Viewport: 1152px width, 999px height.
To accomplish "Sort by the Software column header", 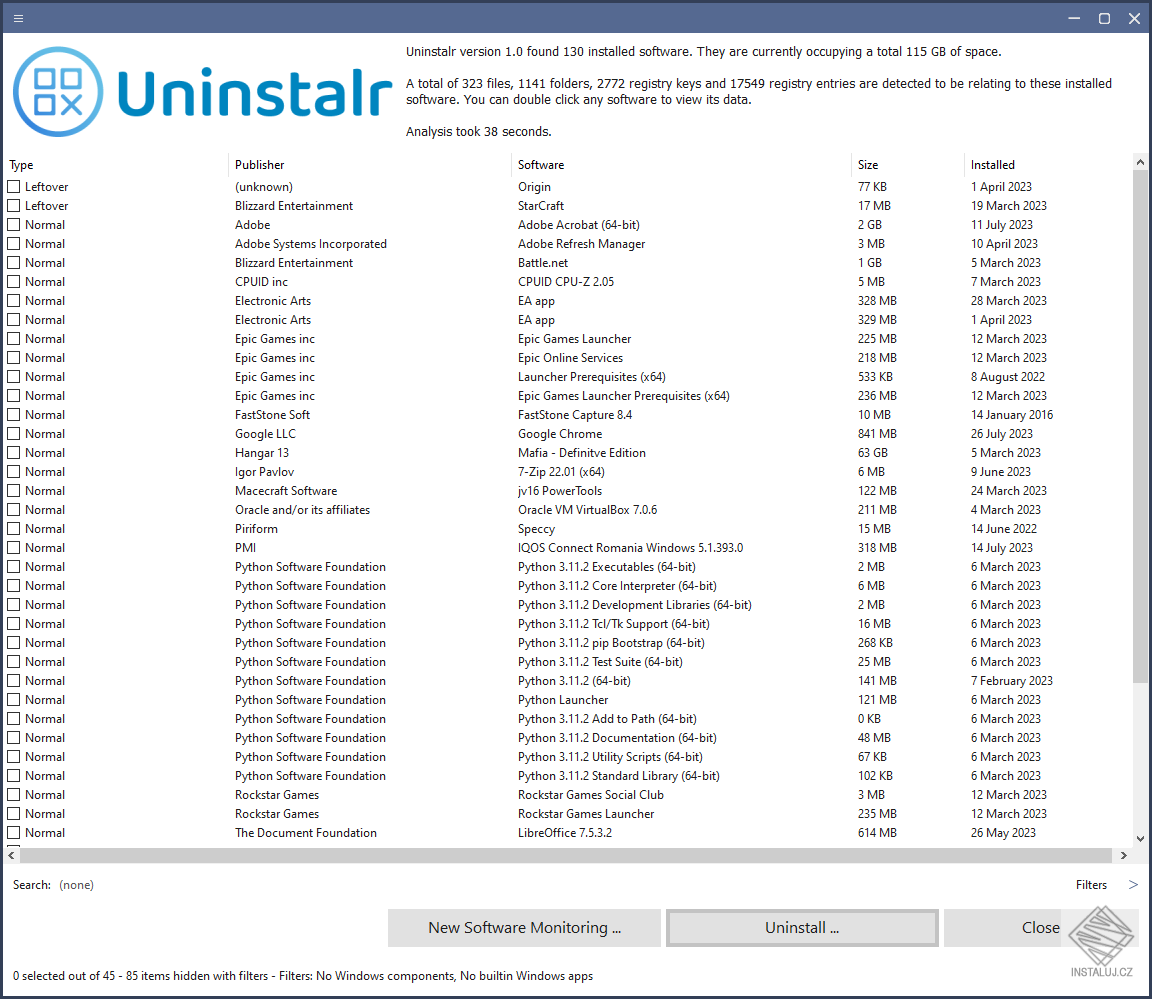I will tap(541, 165).
